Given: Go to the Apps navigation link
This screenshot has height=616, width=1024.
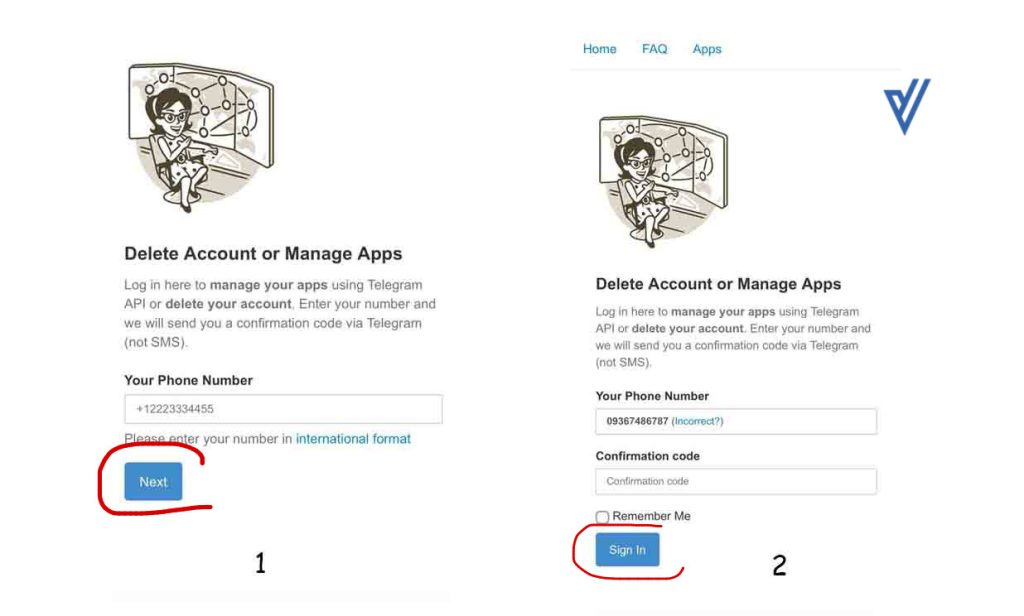Looking at the screenshot, I should tap(707, 49).
